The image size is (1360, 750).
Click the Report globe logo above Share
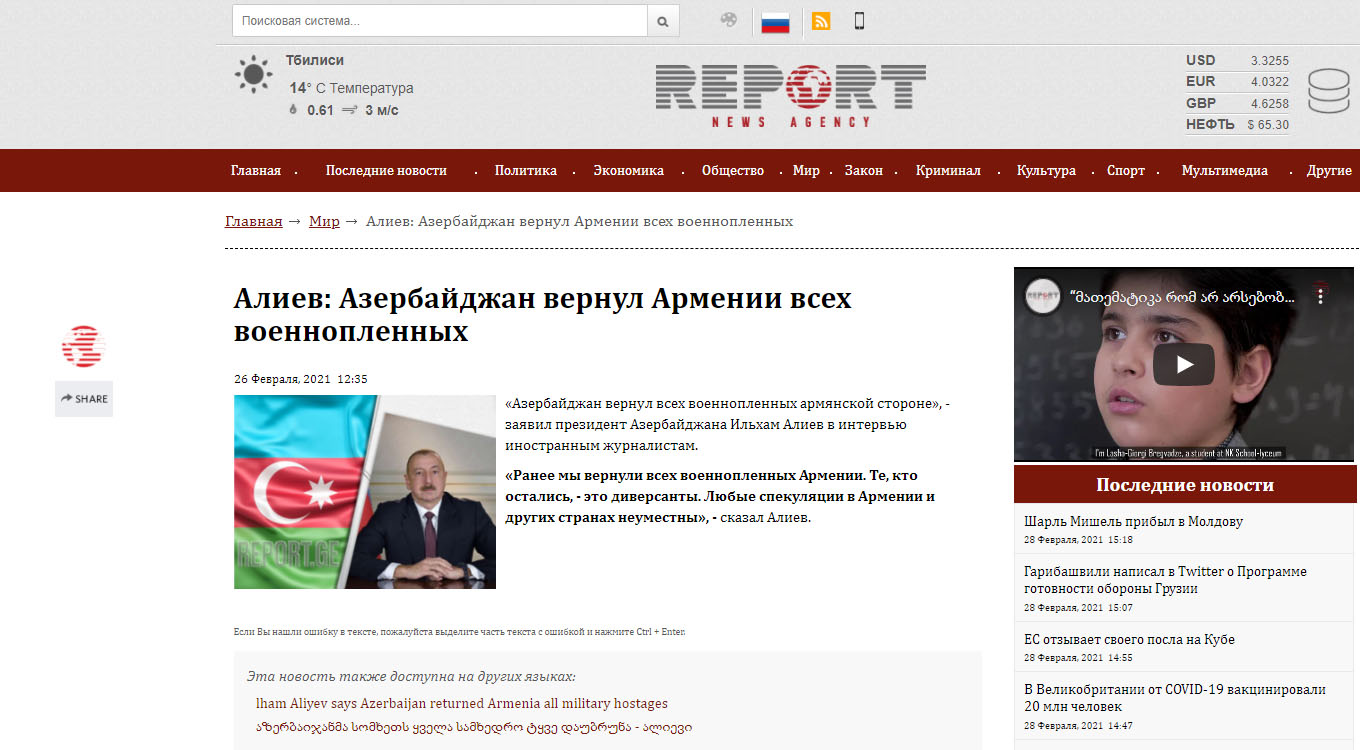point(84,347)
